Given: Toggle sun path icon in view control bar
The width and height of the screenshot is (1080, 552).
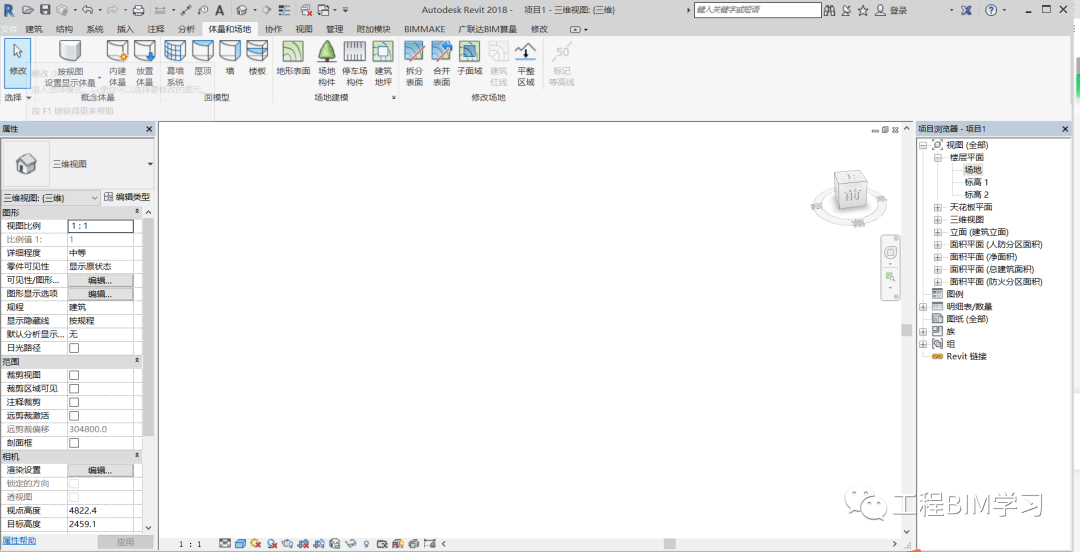Looking at the screenshot, I should coord(256,544).
